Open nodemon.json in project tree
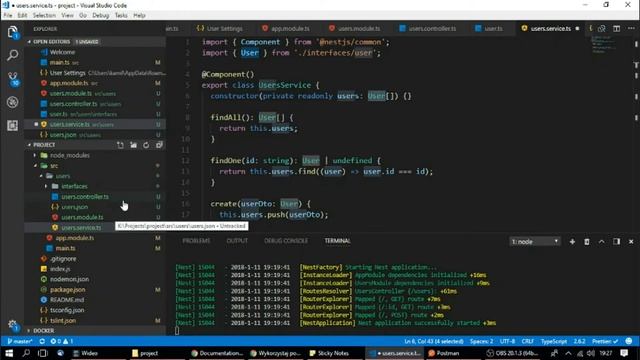The height and width of the screenshot is (360, 640). (x=69, y=279)
